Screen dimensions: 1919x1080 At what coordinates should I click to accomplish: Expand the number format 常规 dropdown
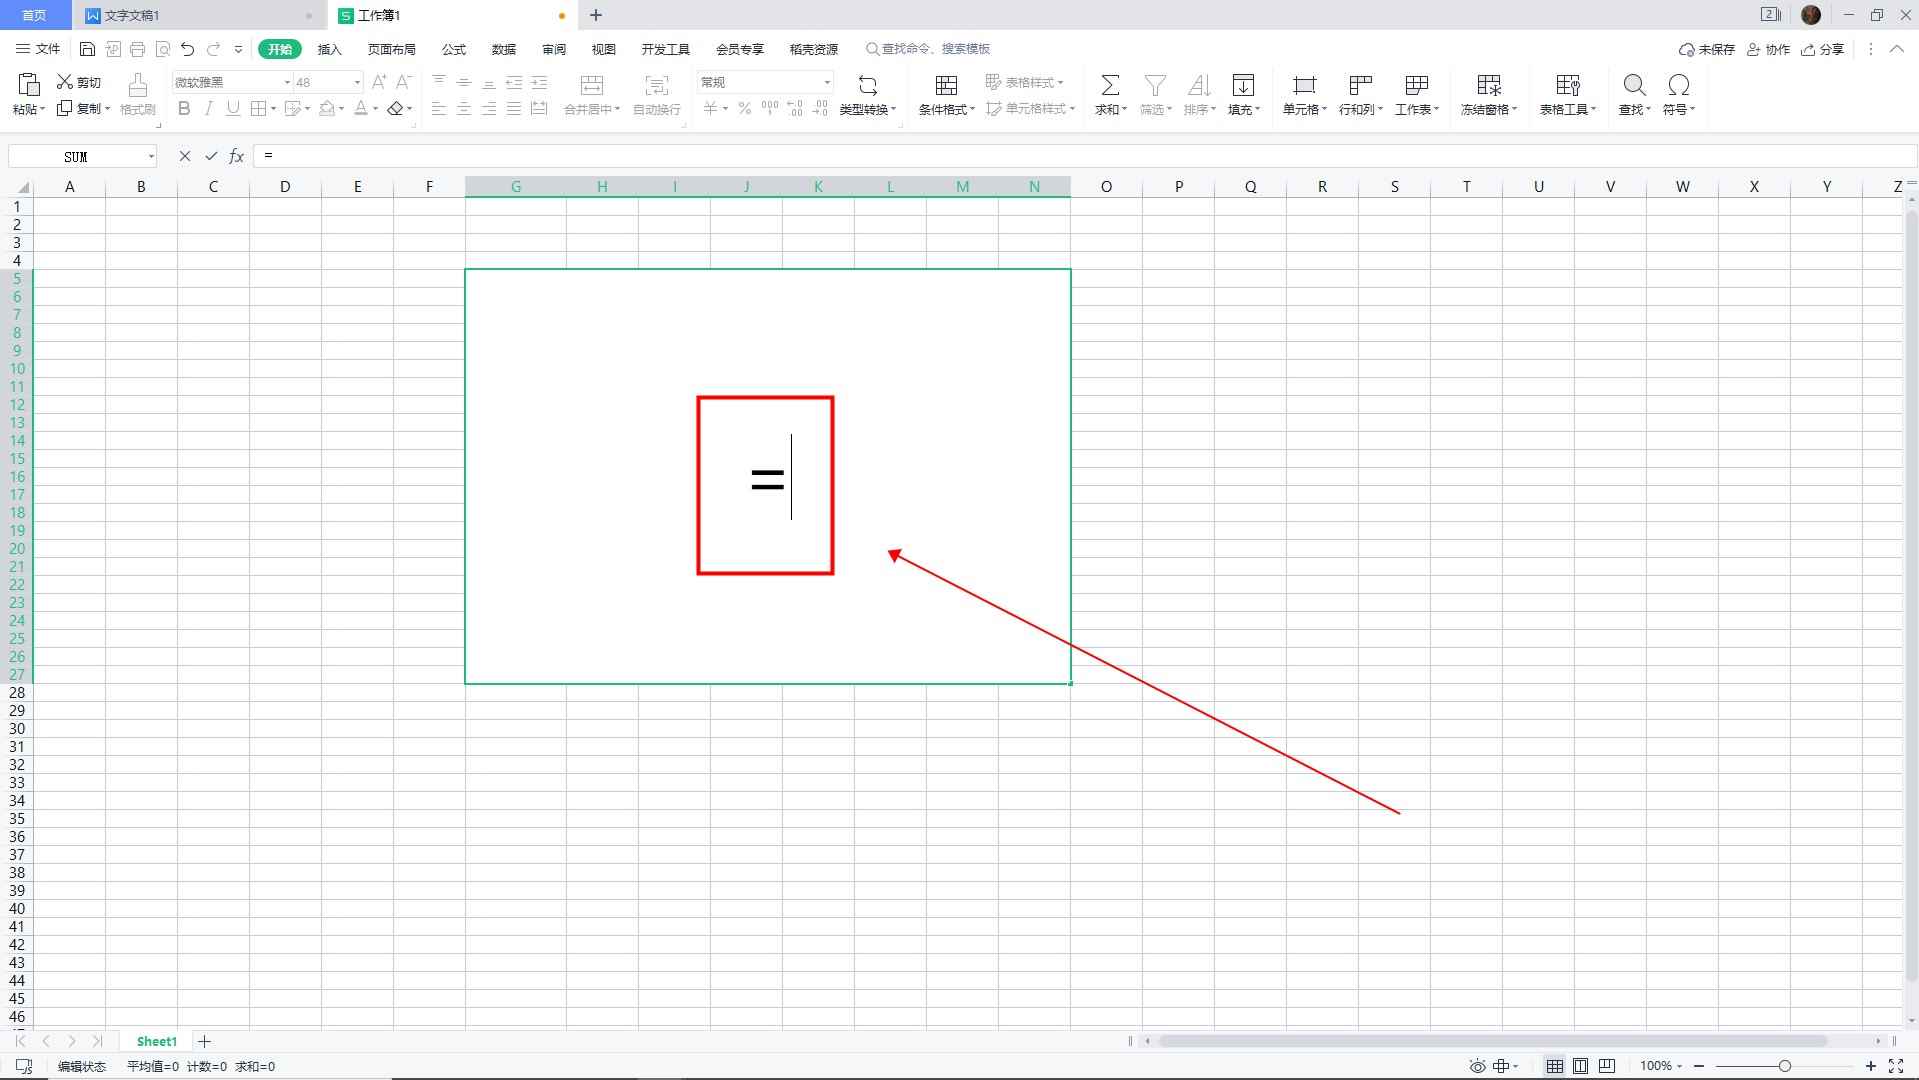pyautogui.click(x=827, y=82)
